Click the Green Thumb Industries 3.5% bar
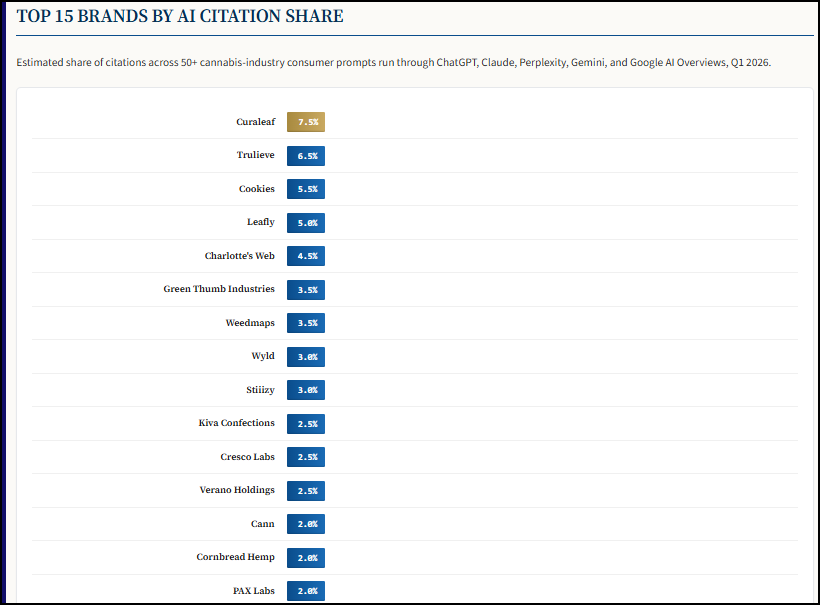The height and width of the screenshot is (605, 820). click(x=306, y=290)
